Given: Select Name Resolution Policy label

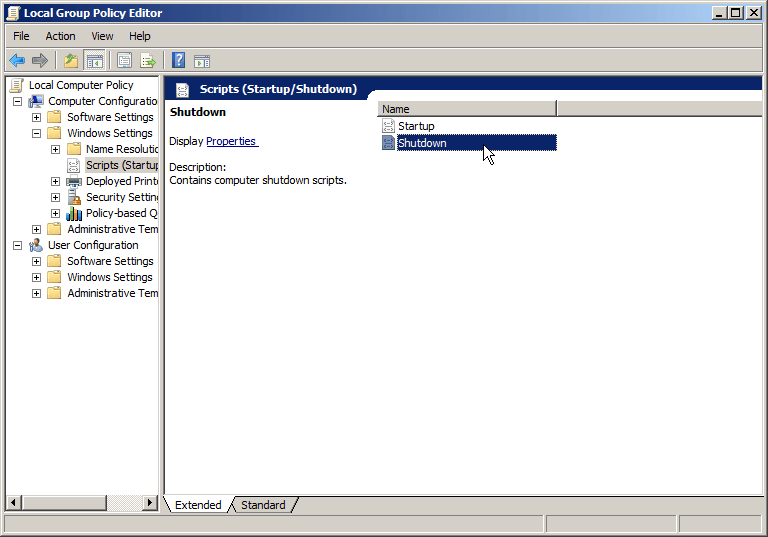Looking at the screenshot, I should [x=122, y=149].
